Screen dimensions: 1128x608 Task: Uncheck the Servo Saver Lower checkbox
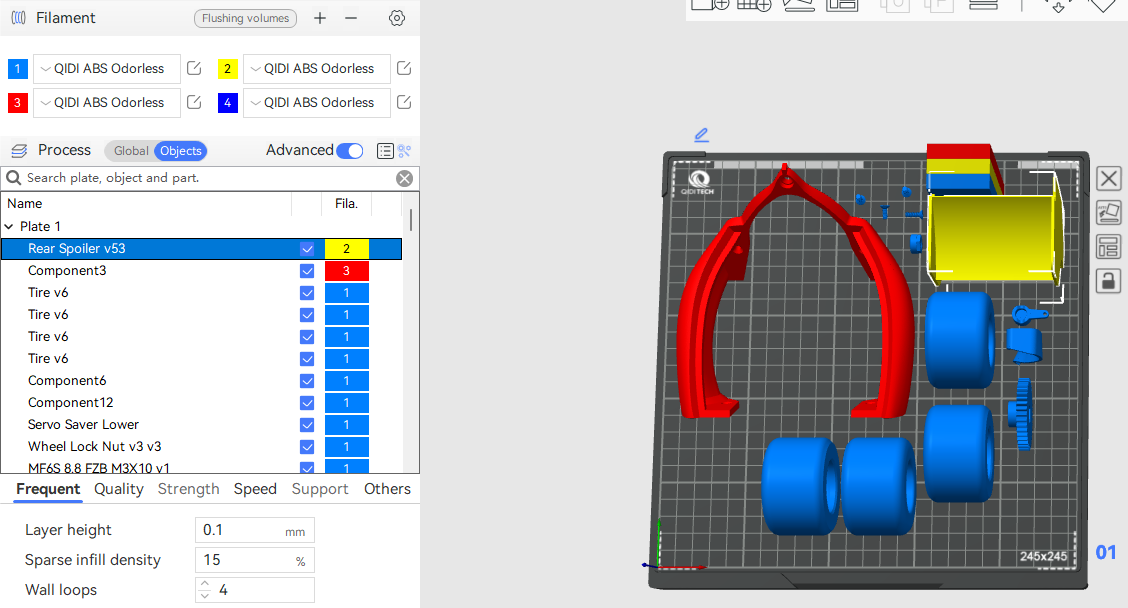307,425
